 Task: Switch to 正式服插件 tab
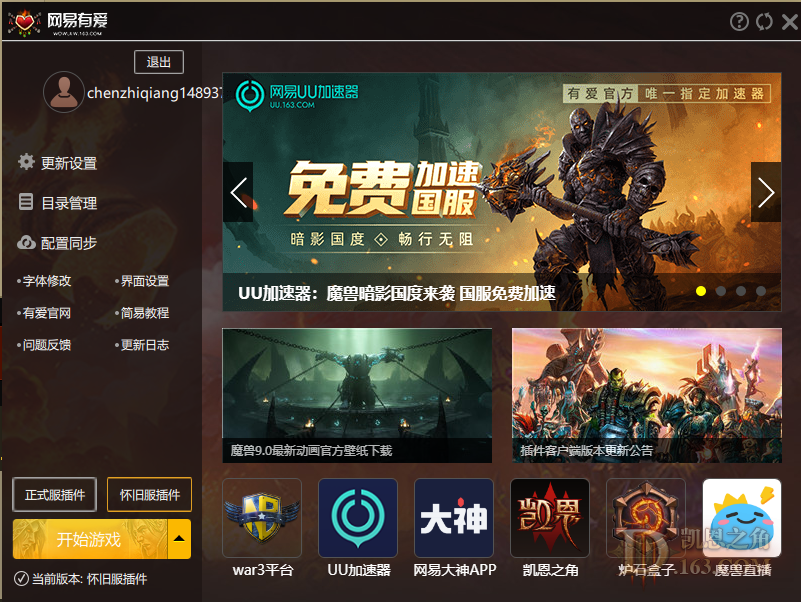55,495
